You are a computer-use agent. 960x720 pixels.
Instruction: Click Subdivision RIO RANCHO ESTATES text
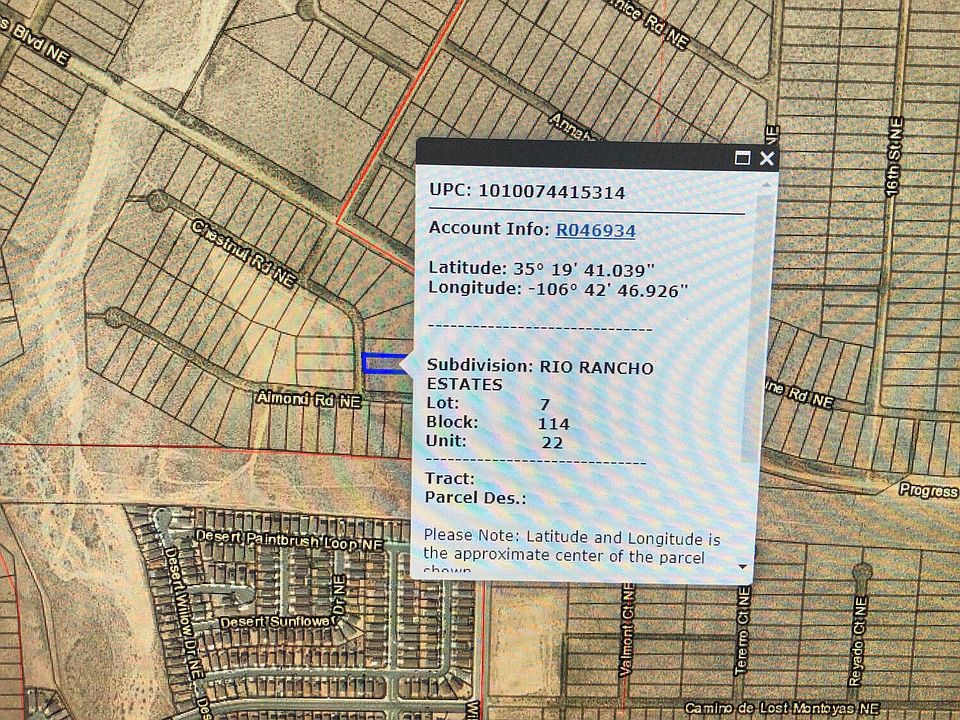coord(540,375)
